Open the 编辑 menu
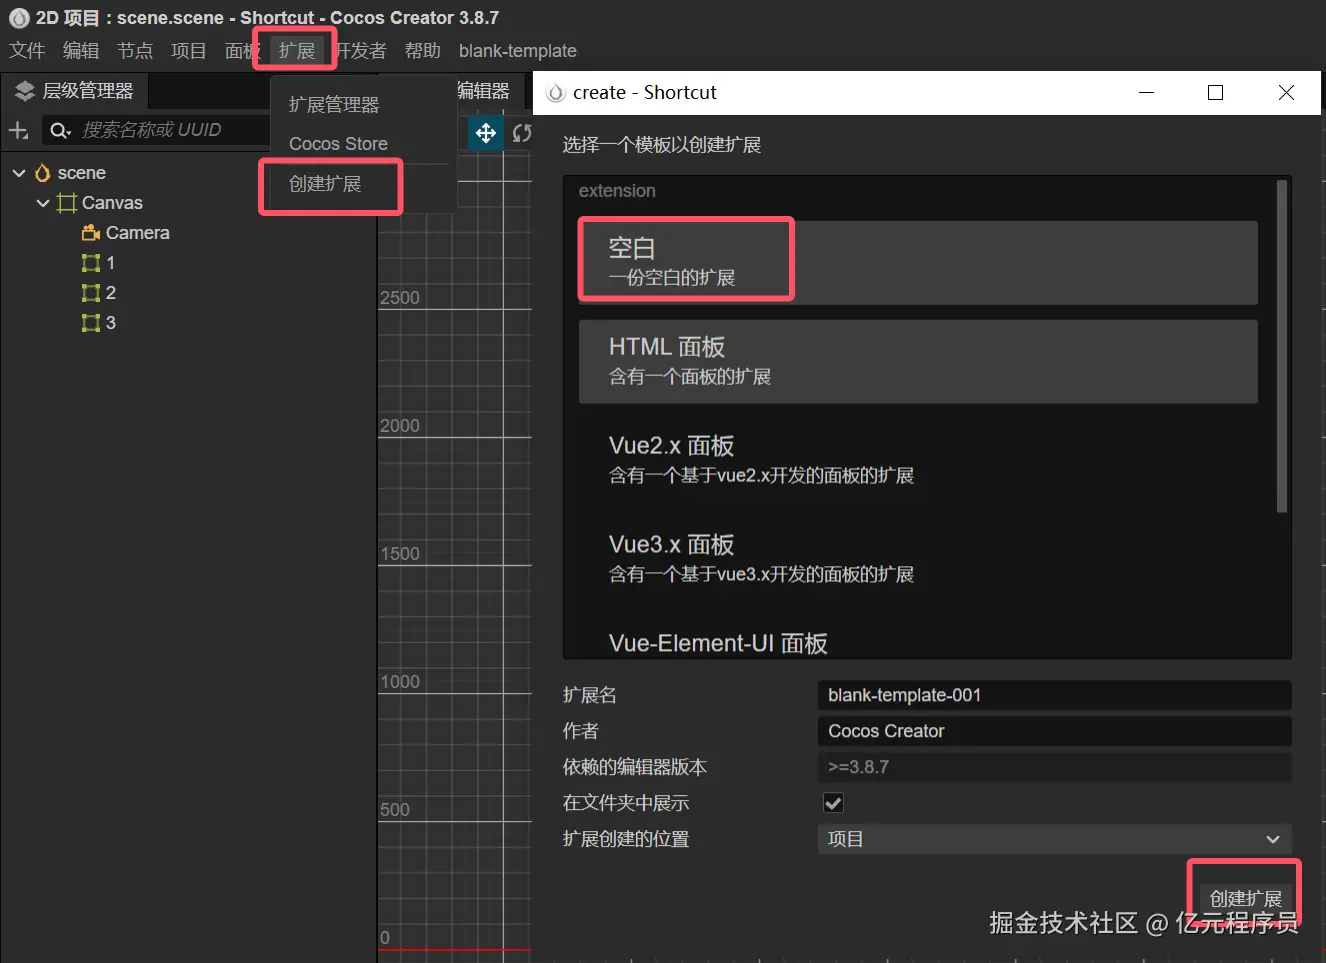The image size is (1326, 963). tap(81, 51)
